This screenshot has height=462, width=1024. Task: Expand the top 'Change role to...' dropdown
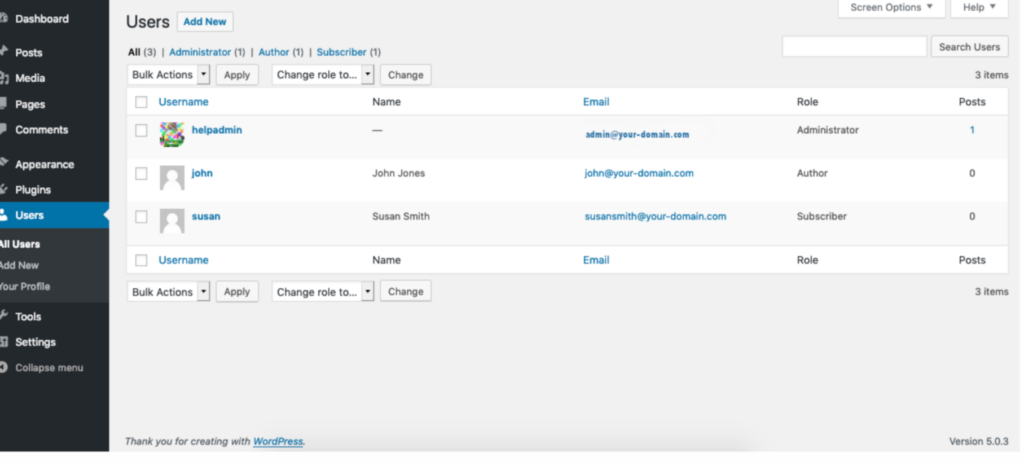pos(322,75)
